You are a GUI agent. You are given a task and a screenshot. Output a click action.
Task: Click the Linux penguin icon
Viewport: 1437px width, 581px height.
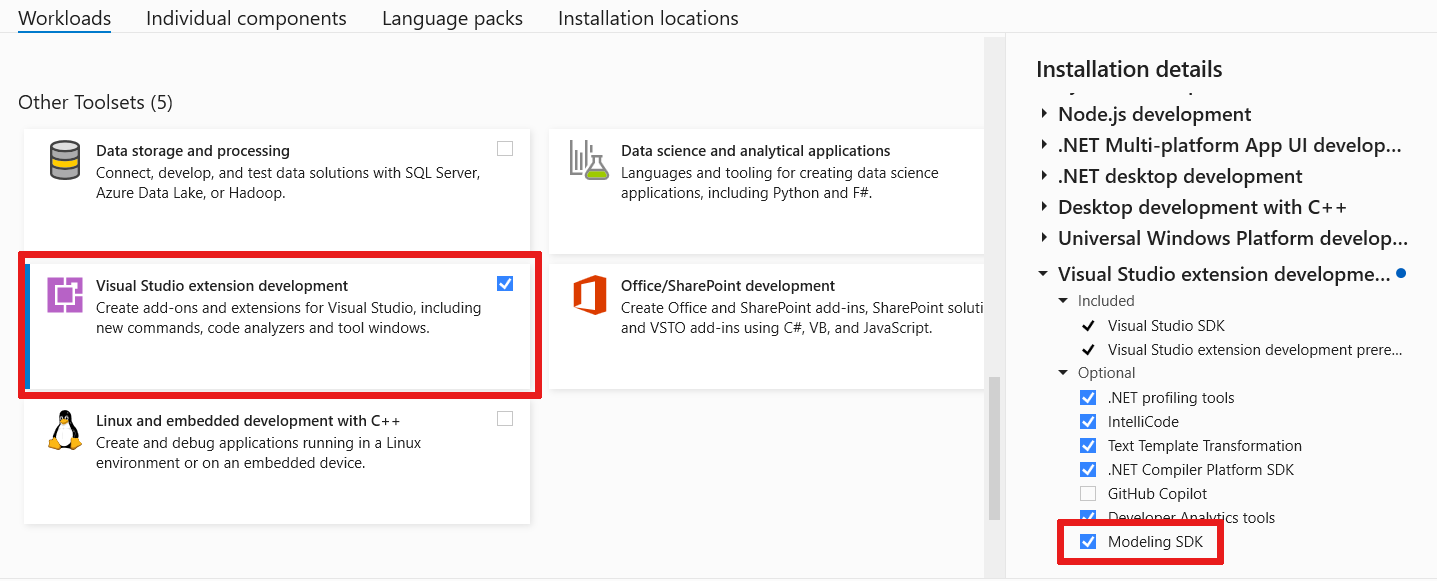click(x=64, y=431)
